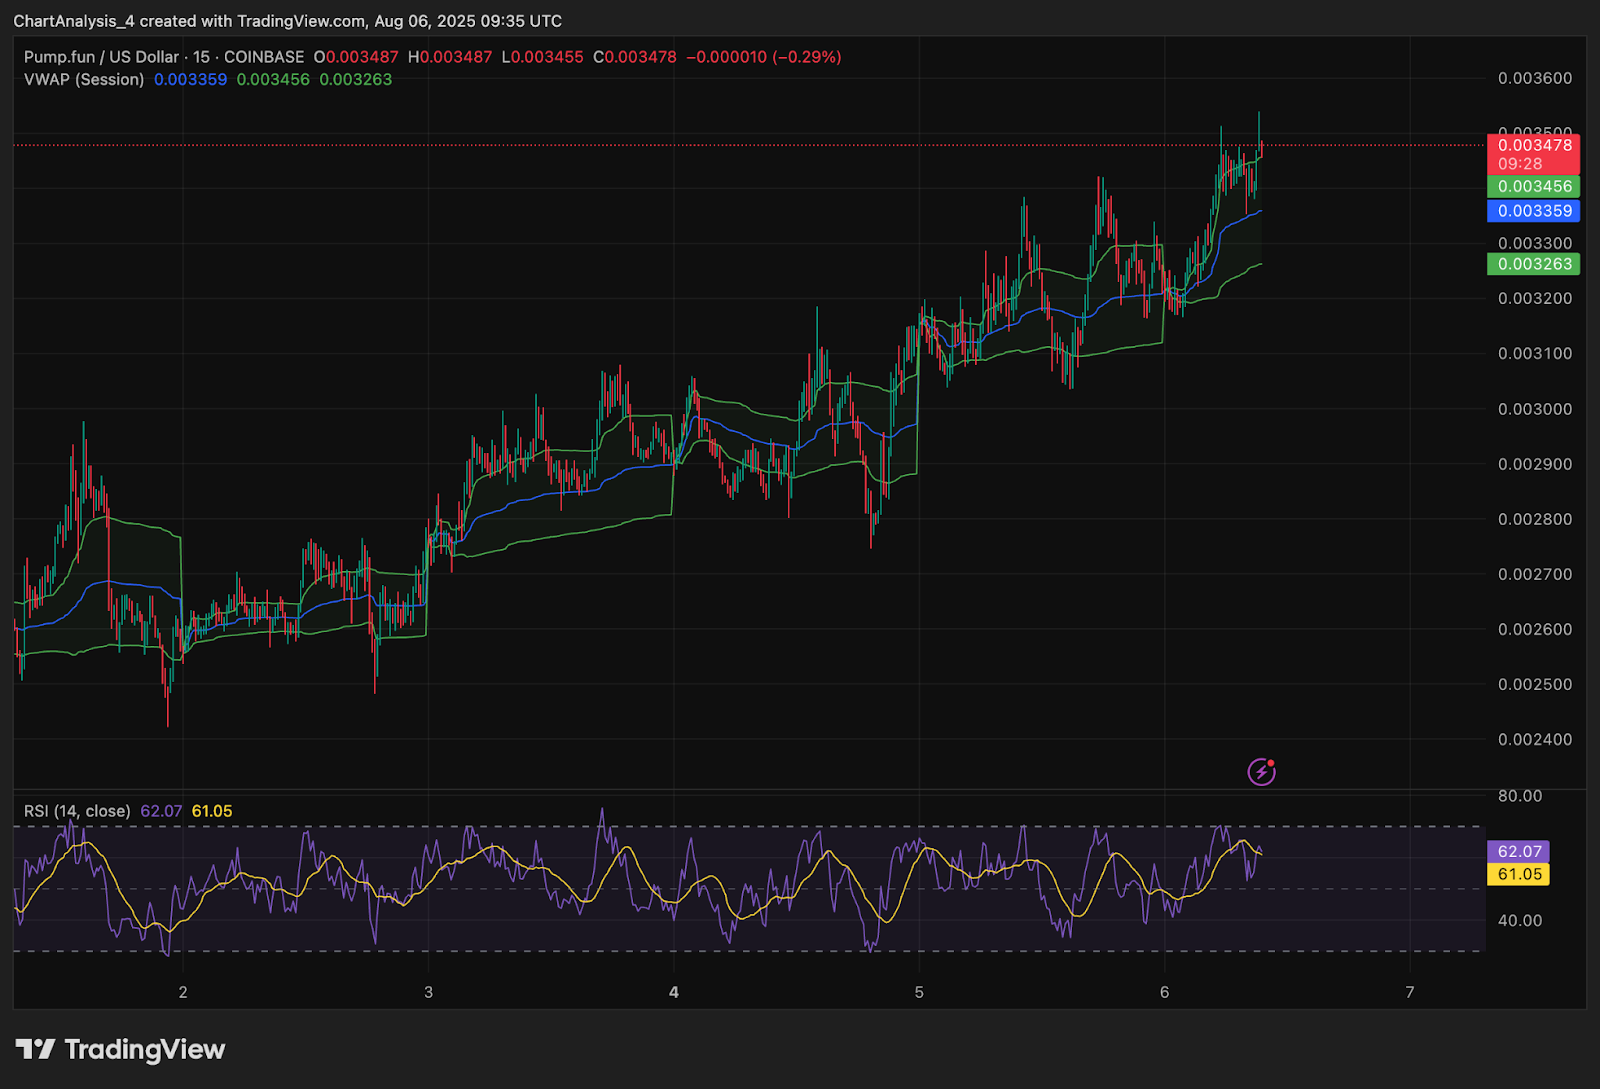
Task: Click the green band label 0.003456
Action: coord(1533,186)
